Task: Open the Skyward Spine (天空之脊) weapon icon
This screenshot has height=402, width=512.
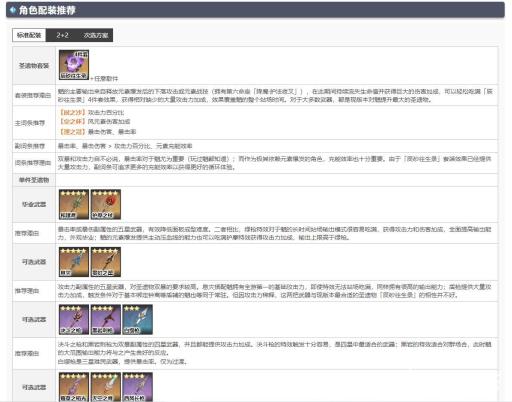Action: [x=106, y=387]
